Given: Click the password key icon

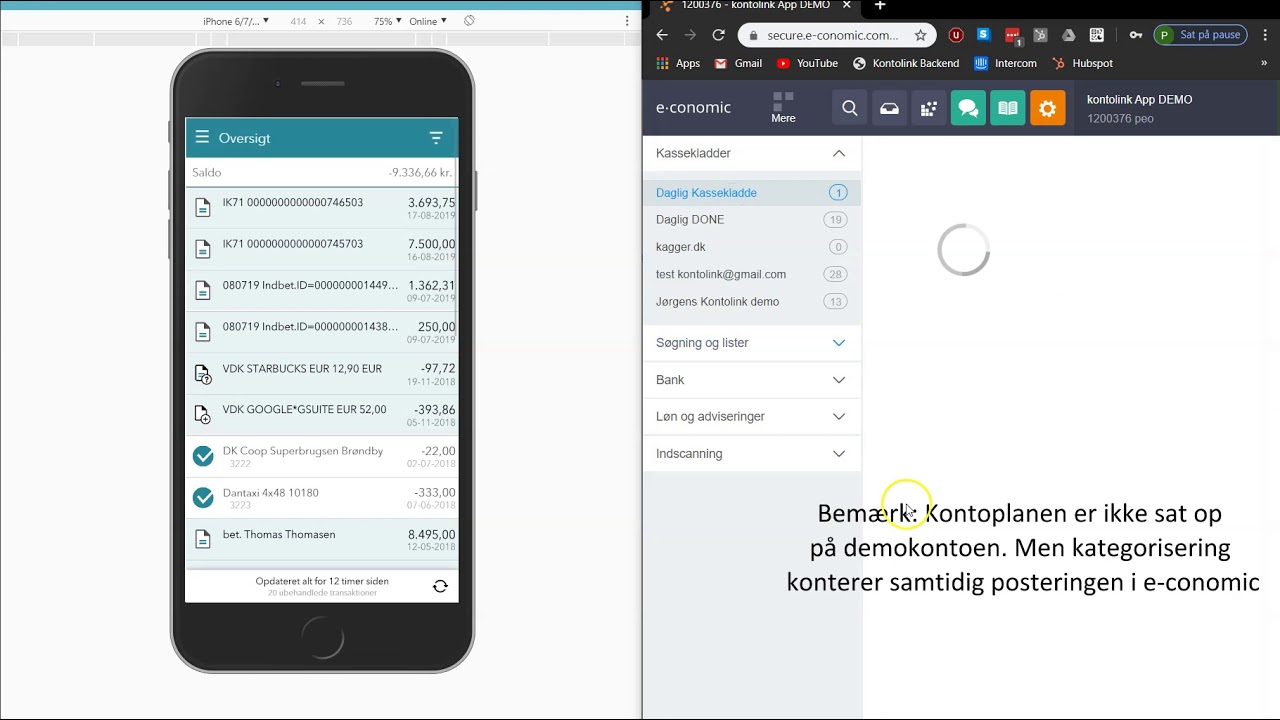Looking at the screenshot, I should point(1136,35).
